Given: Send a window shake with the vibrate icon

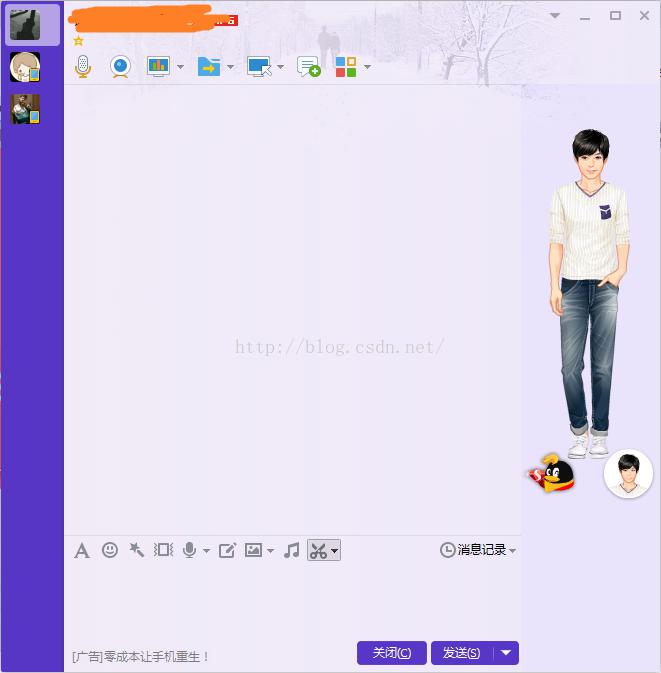Looking at the screenshot, I should pos(163,550).
